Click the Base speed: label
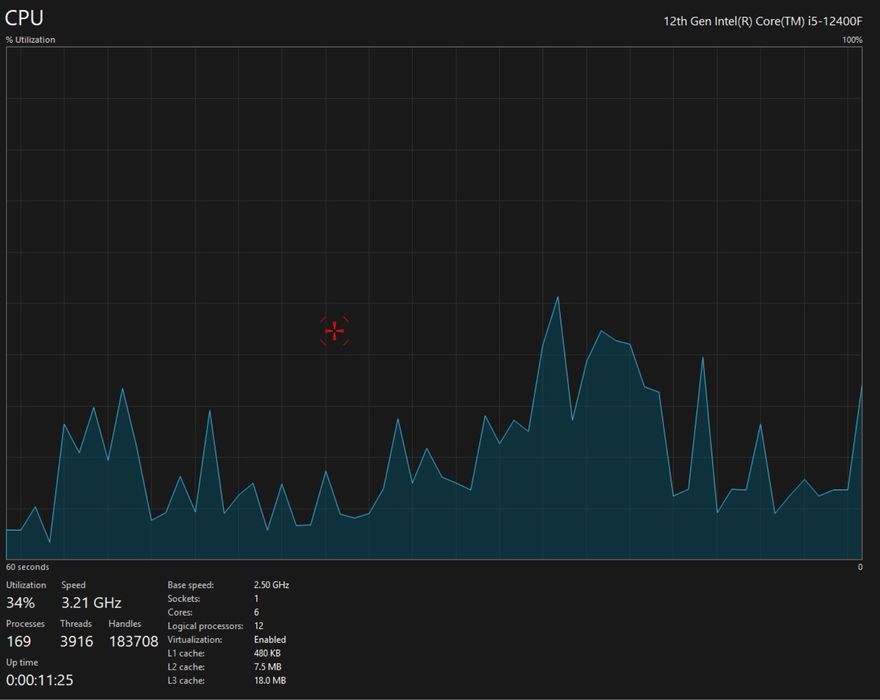The height and width of the screenshot is (700, 880). (x=191, y=585)
